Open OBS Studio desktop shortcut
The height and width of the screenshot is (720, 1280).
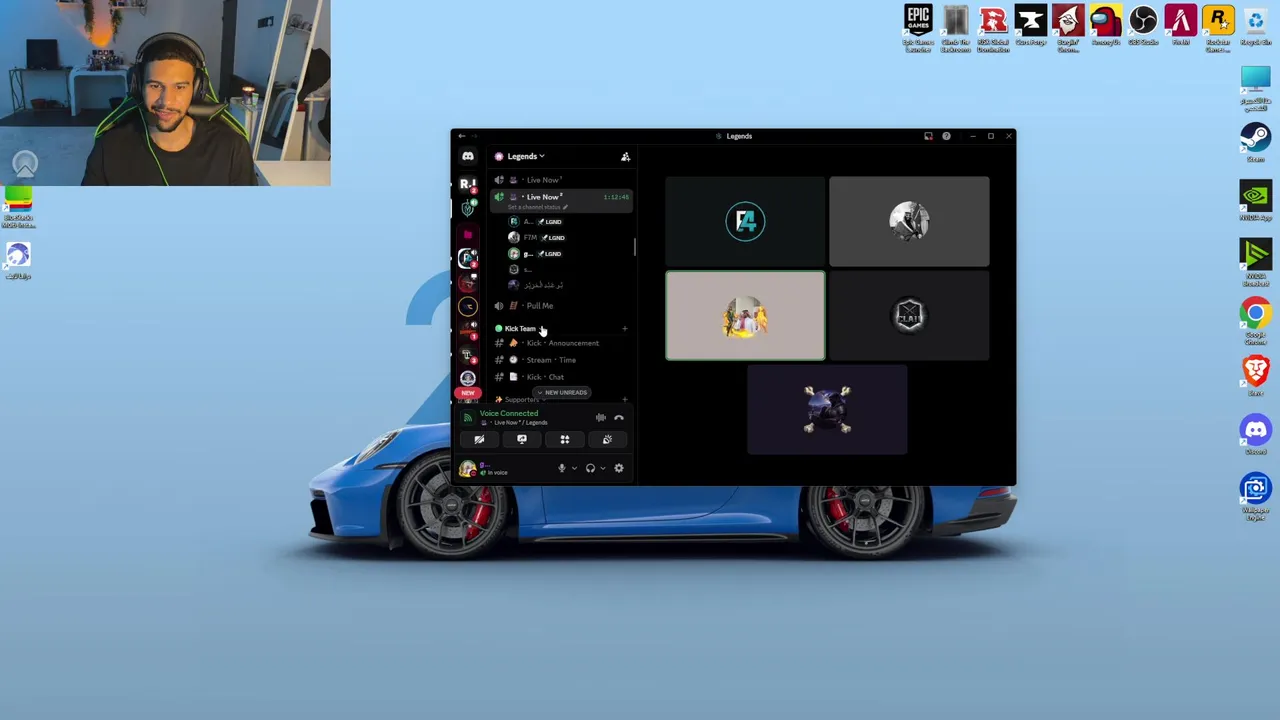point(1143,27)
